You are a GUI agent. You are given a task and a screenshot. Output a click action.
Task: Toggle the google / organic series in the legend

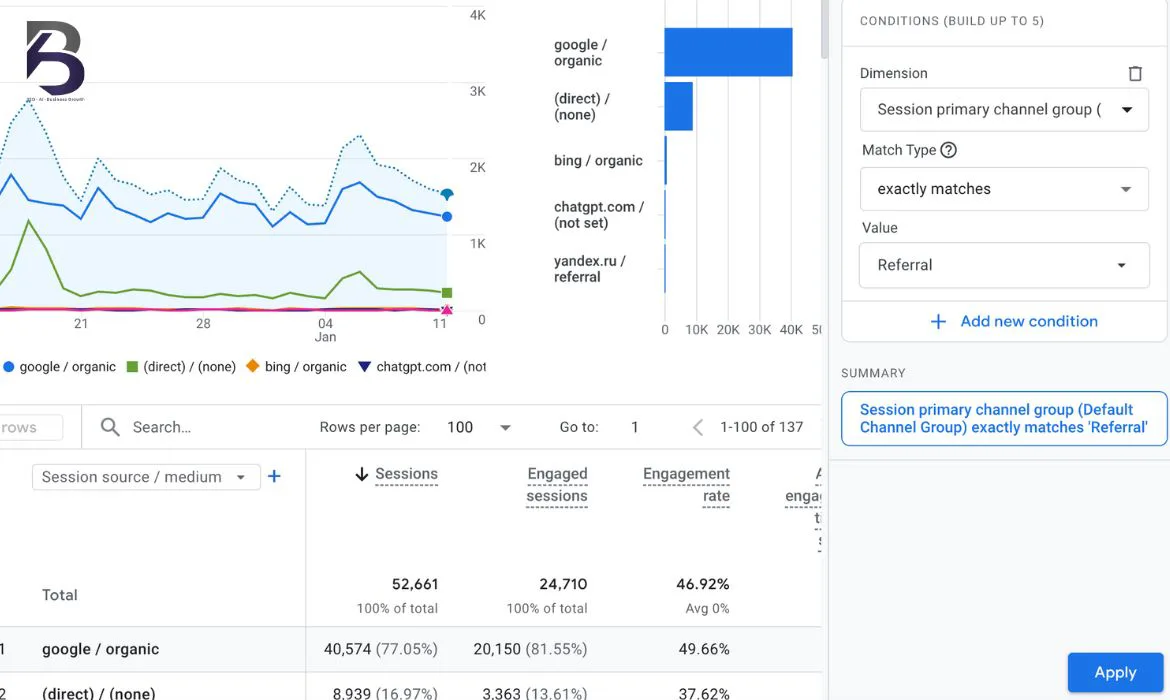9,367
